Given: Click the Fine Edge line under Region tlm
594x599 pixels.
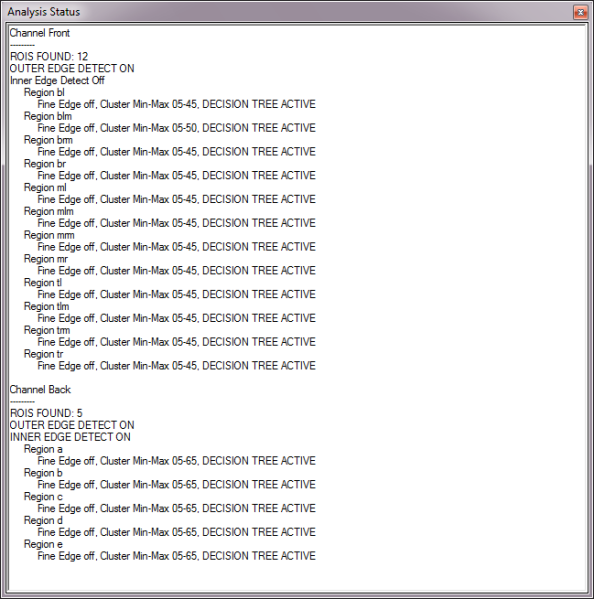Looking at the screenshot, I should coord(176,318).
